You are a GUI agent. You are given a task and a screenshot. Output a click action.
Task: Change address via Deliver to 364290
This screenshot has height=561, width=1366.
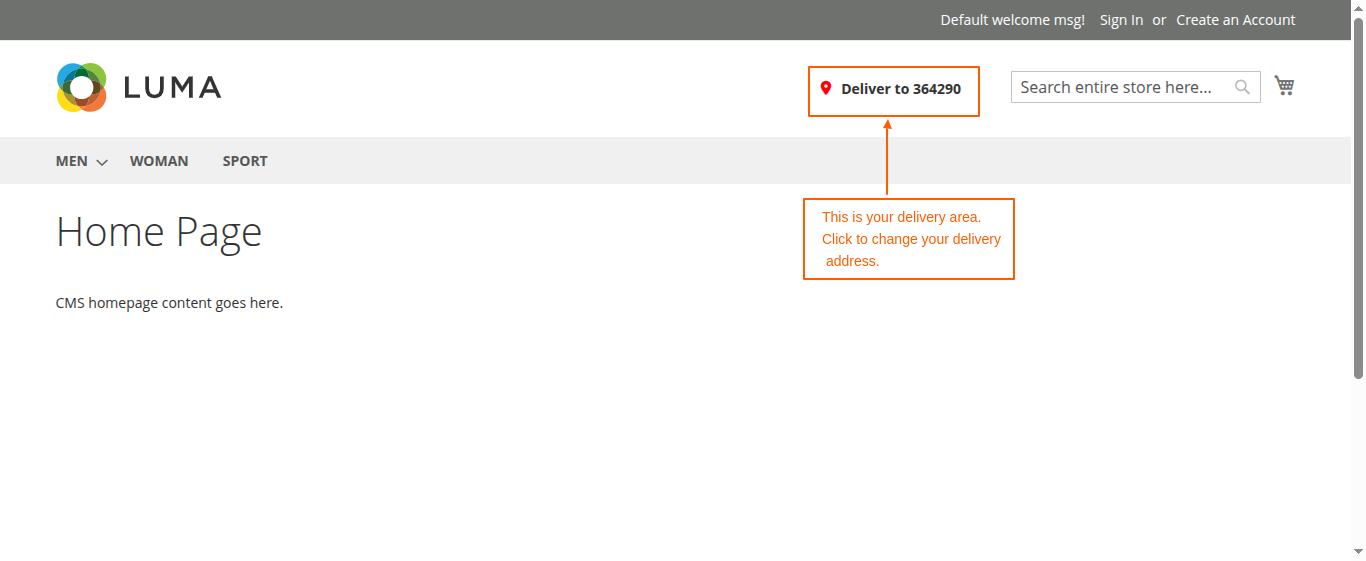pos(901,89)
